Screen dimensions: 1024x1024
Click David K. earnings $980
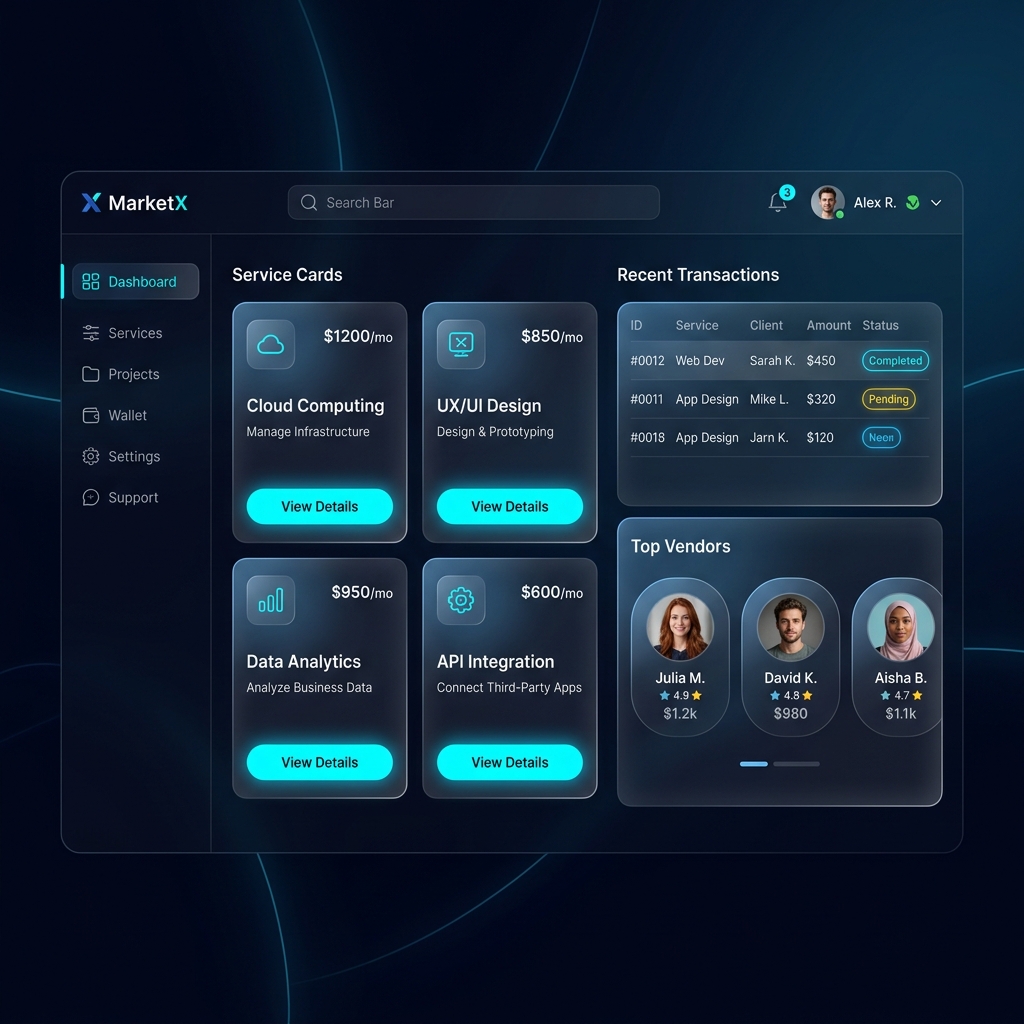(790, 714)
